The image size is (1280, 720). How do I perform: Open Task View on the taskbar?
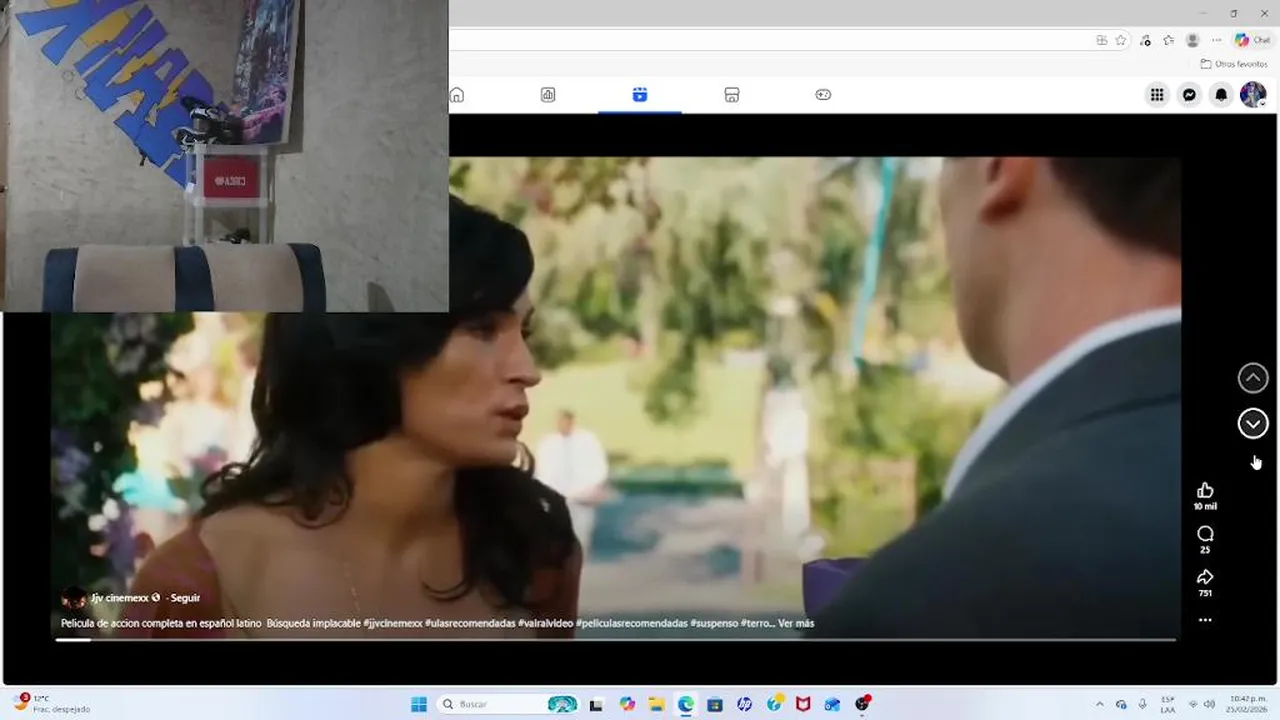[596, 704]
